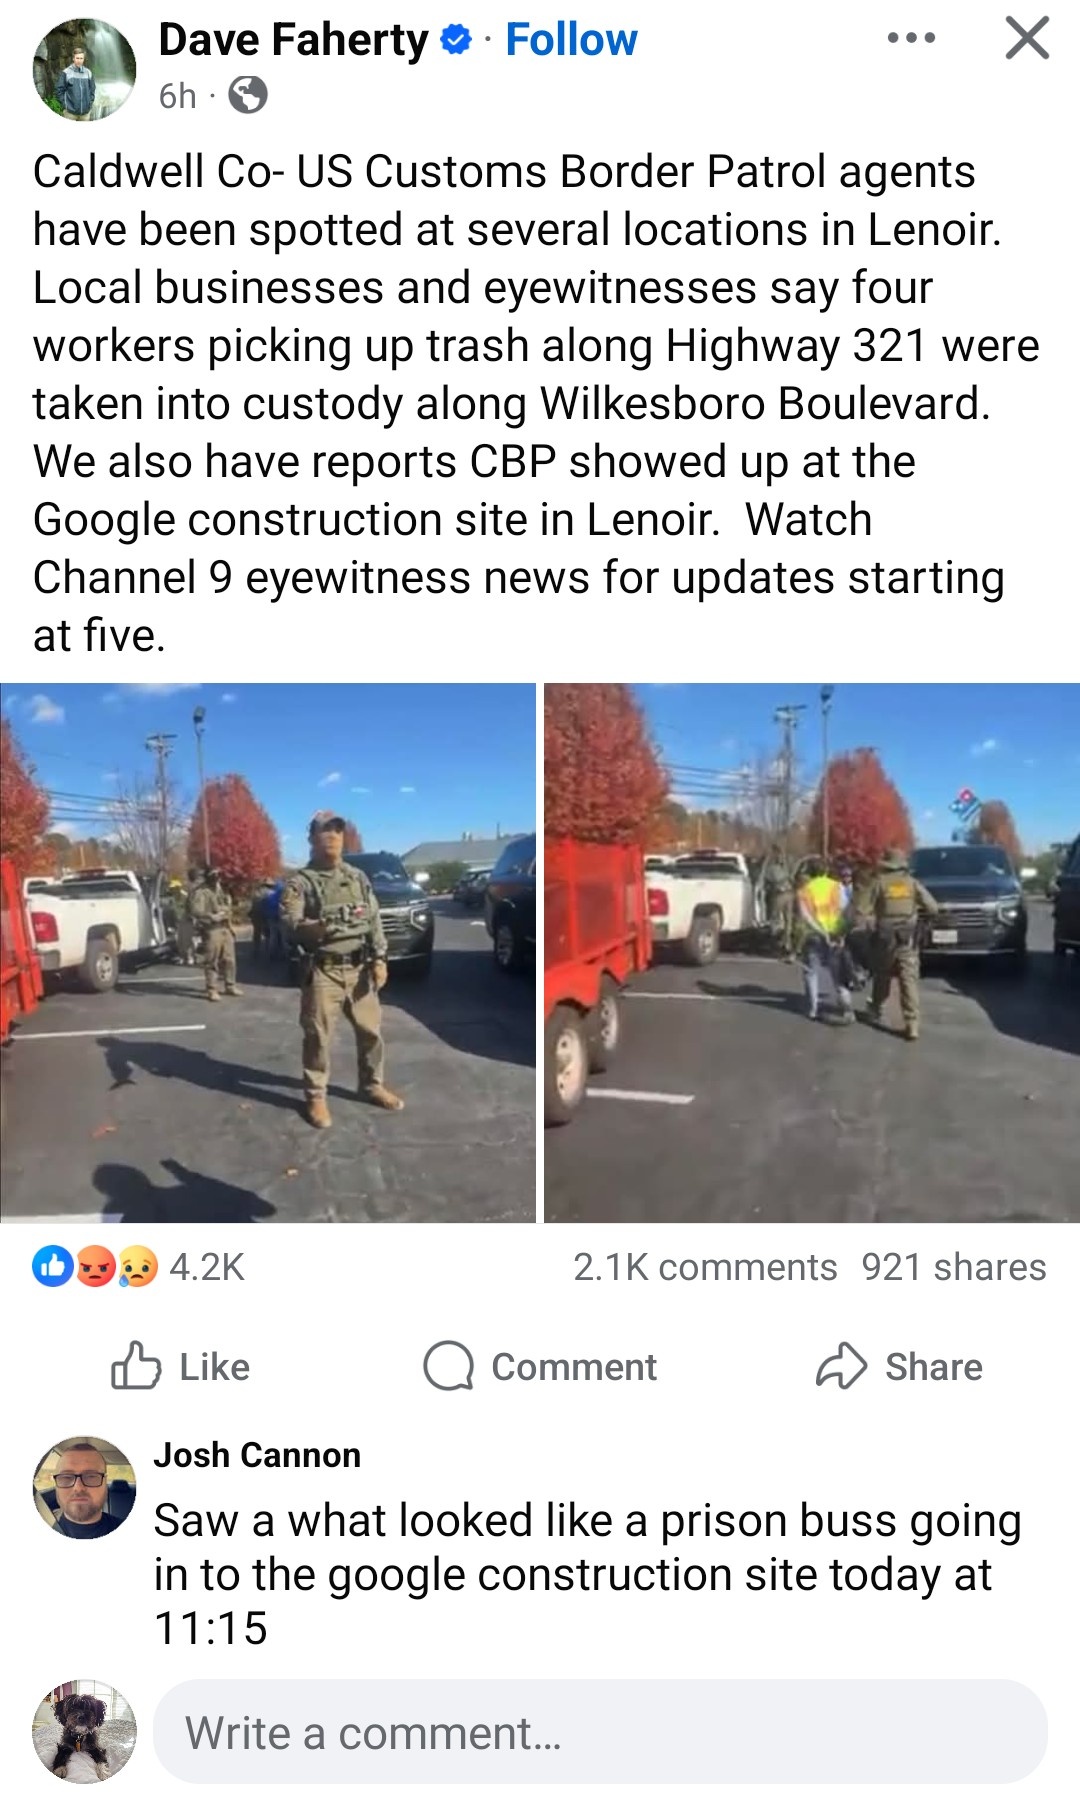Image resolution: width=1080 pixels, height=1793 pixels.
Task: Open Dave Faherty's profile name link
Action: 293,40
